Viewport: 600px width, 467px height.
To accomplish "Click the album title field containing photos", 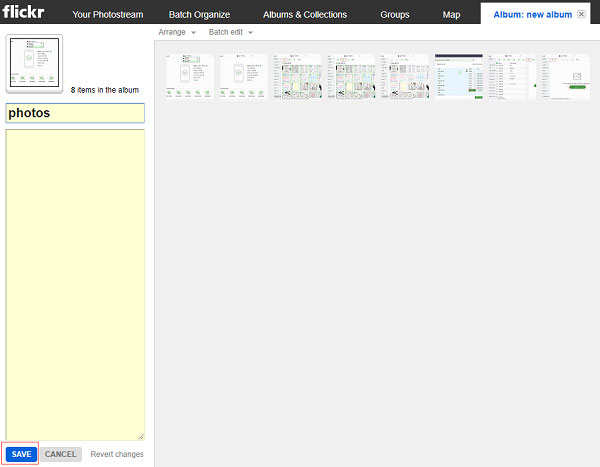I will (x=75, y=113).
